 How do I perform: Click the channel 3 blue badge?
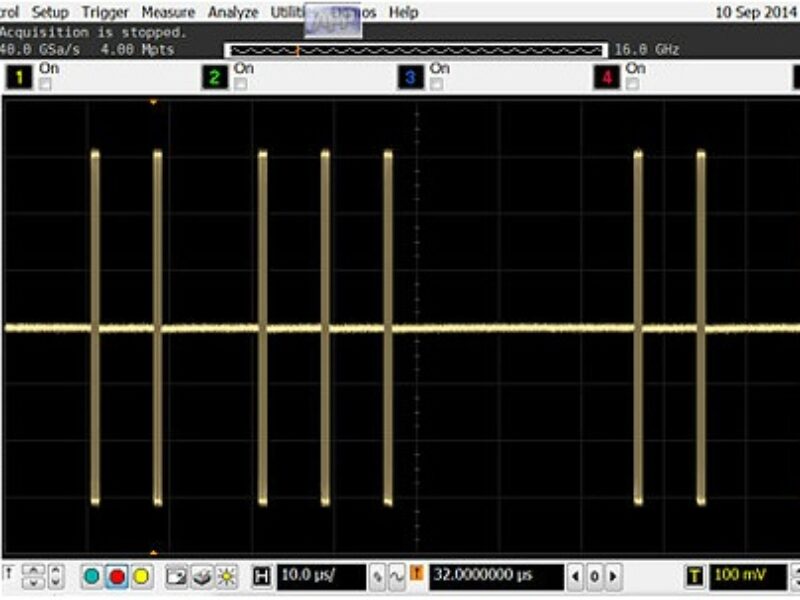coord(409,77)
